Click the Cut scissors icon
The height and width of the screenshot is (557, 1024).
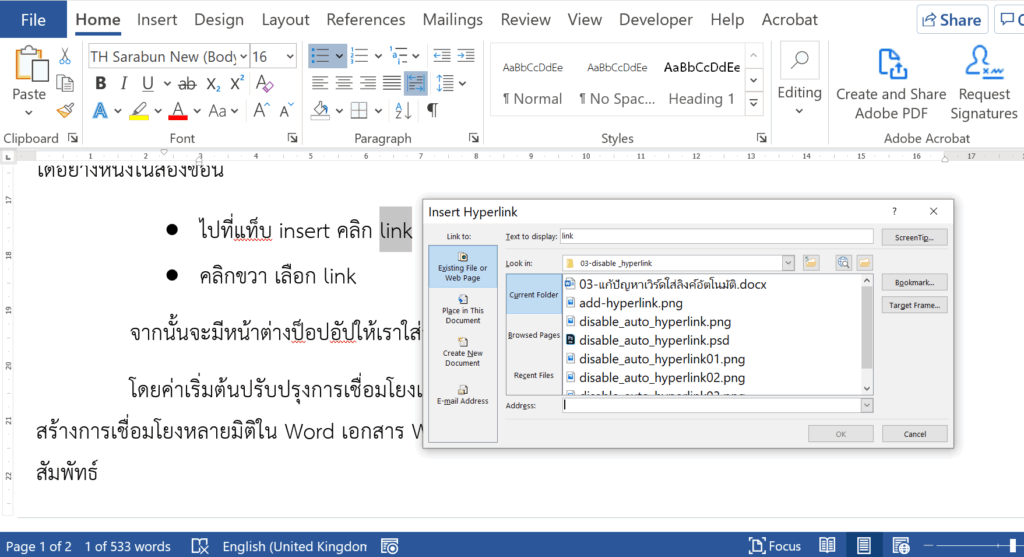tap(65, 57)
